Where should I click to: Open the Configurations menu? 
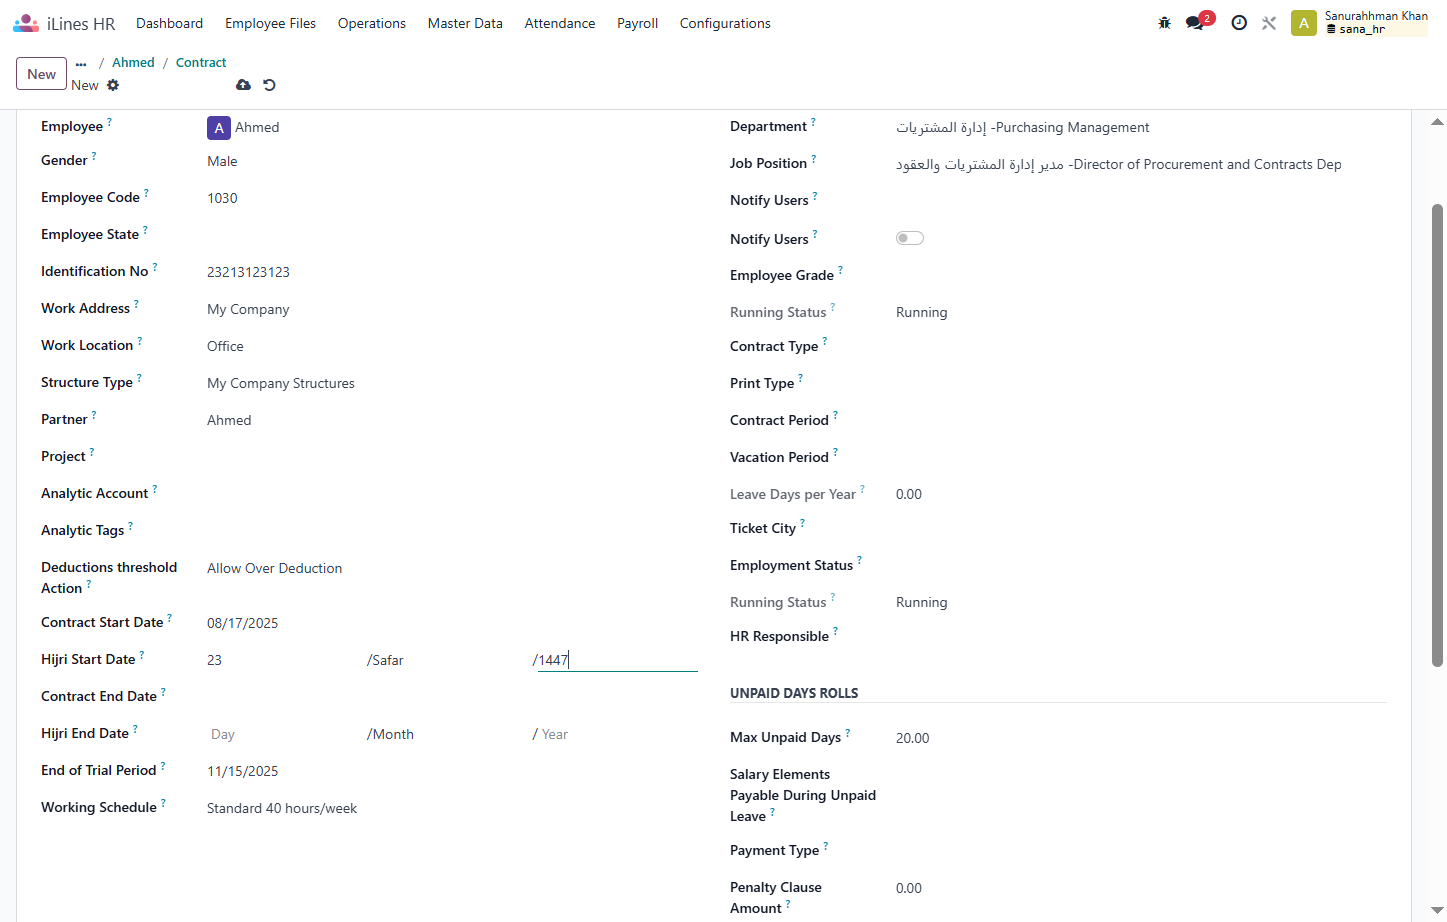pyautogui.click(x=725, y=23)
